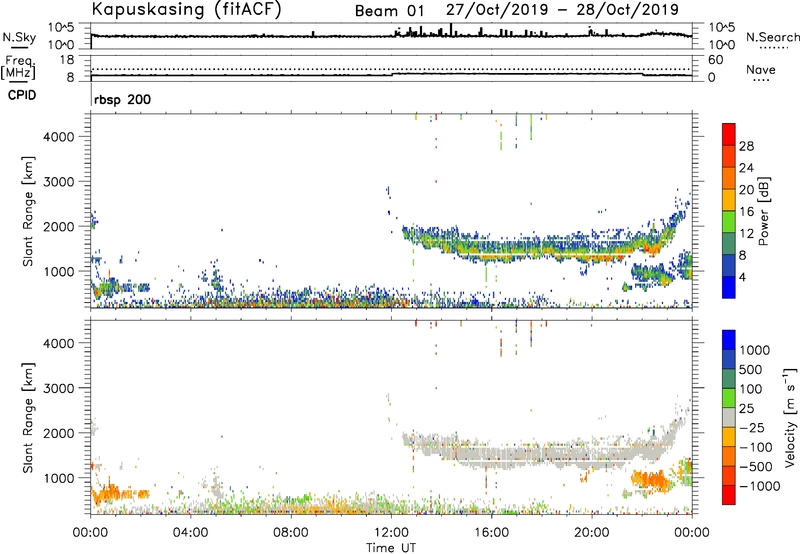
Task: Click the 20:00 time tick label
Action: click(x=591, y=533)
